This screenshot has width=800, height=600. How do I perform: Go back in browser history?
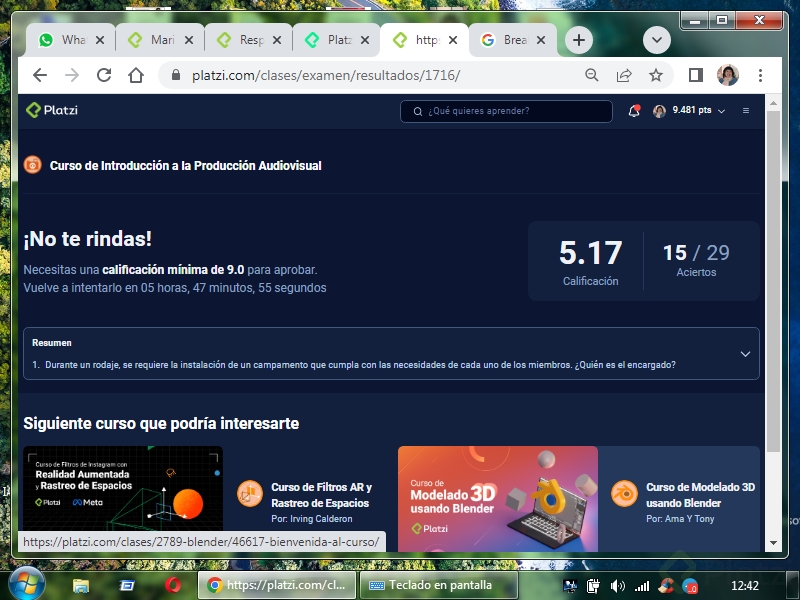[40, 76]
